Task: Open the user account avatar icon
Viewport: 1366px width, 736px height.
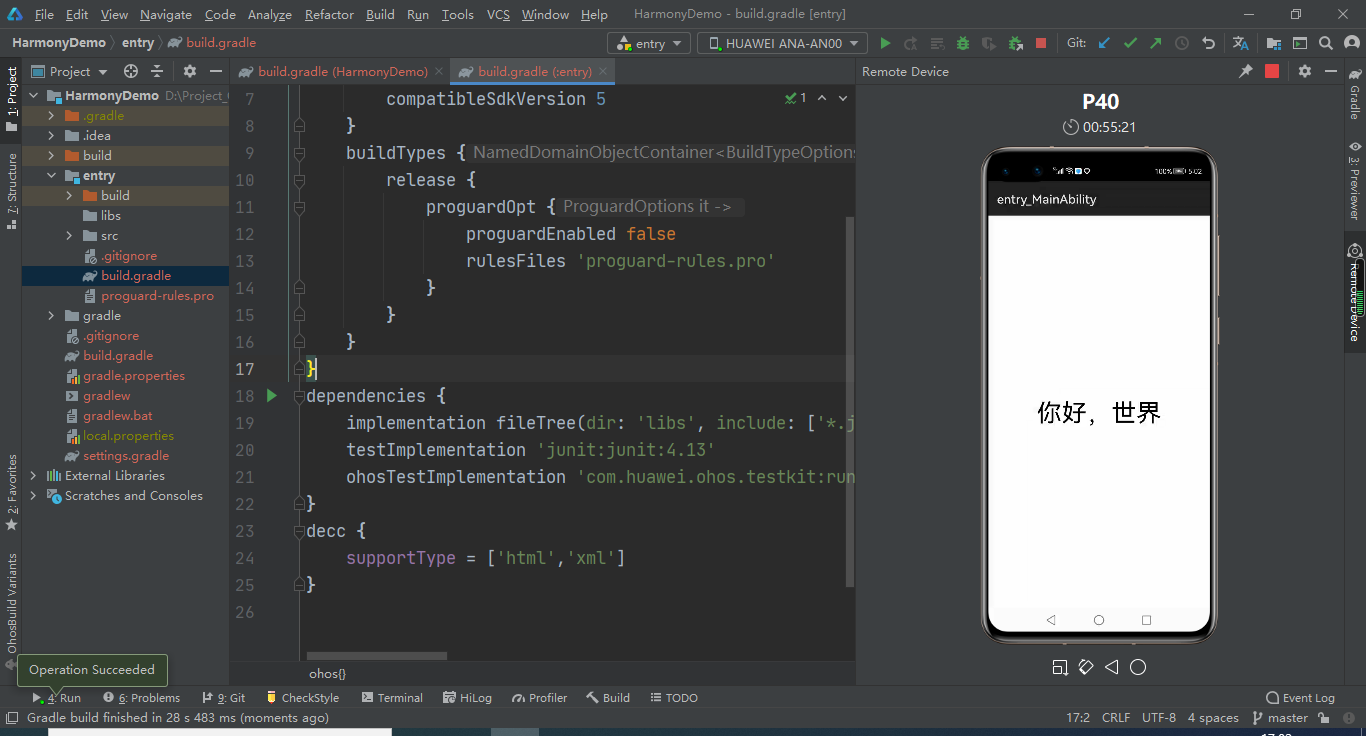Action: (x=1351, y=43)
